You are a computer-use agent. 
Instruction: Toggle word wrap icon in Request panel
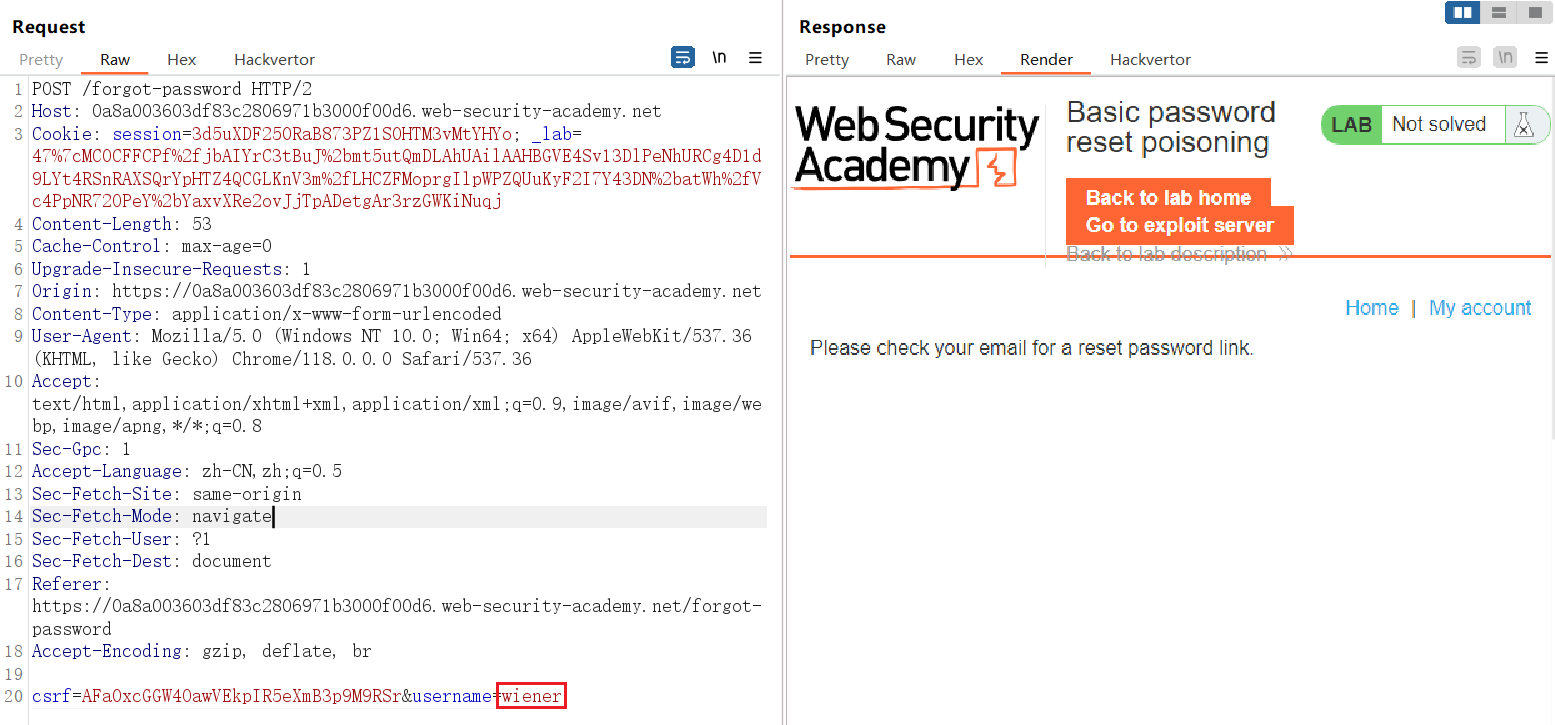tap(682, 57)
